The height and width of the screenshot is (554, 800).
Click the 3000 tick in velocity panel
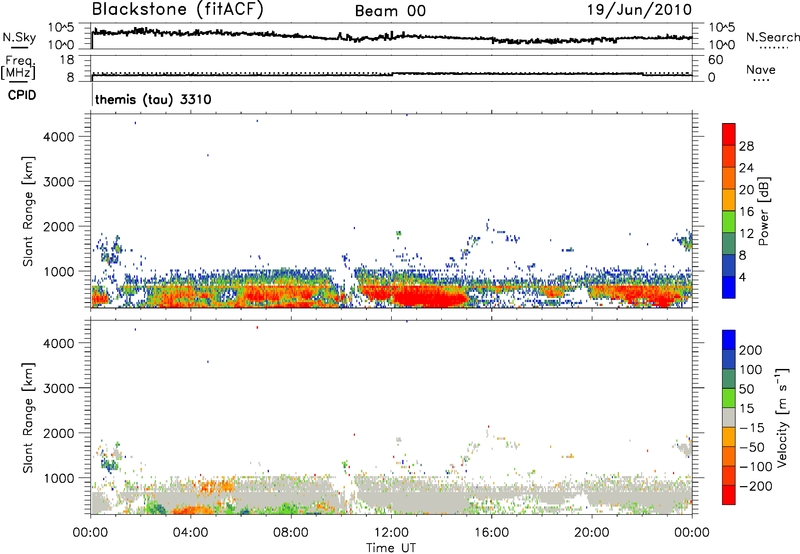pos(59,388)
